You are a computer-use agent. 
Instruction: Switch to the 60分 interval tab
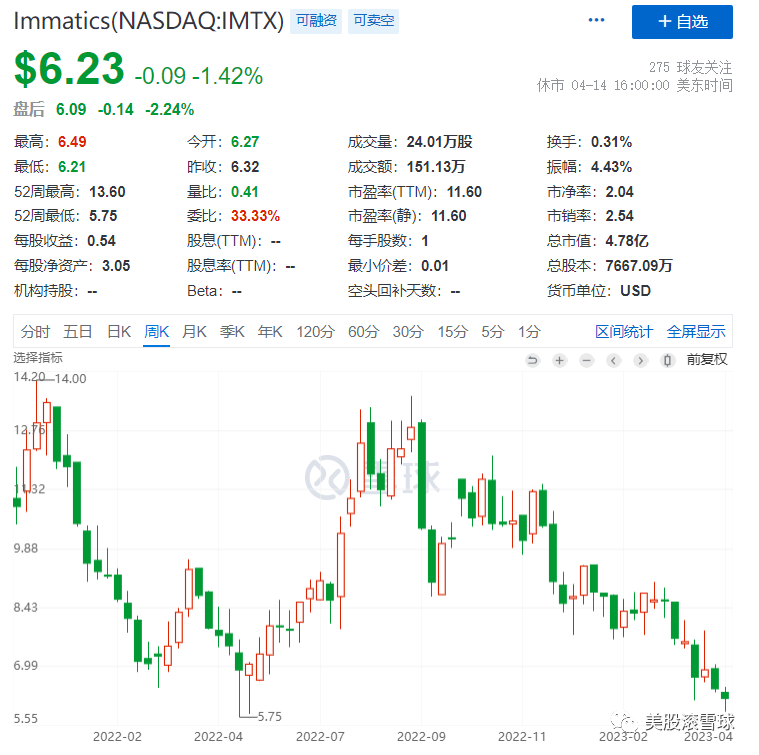(363, 332)
